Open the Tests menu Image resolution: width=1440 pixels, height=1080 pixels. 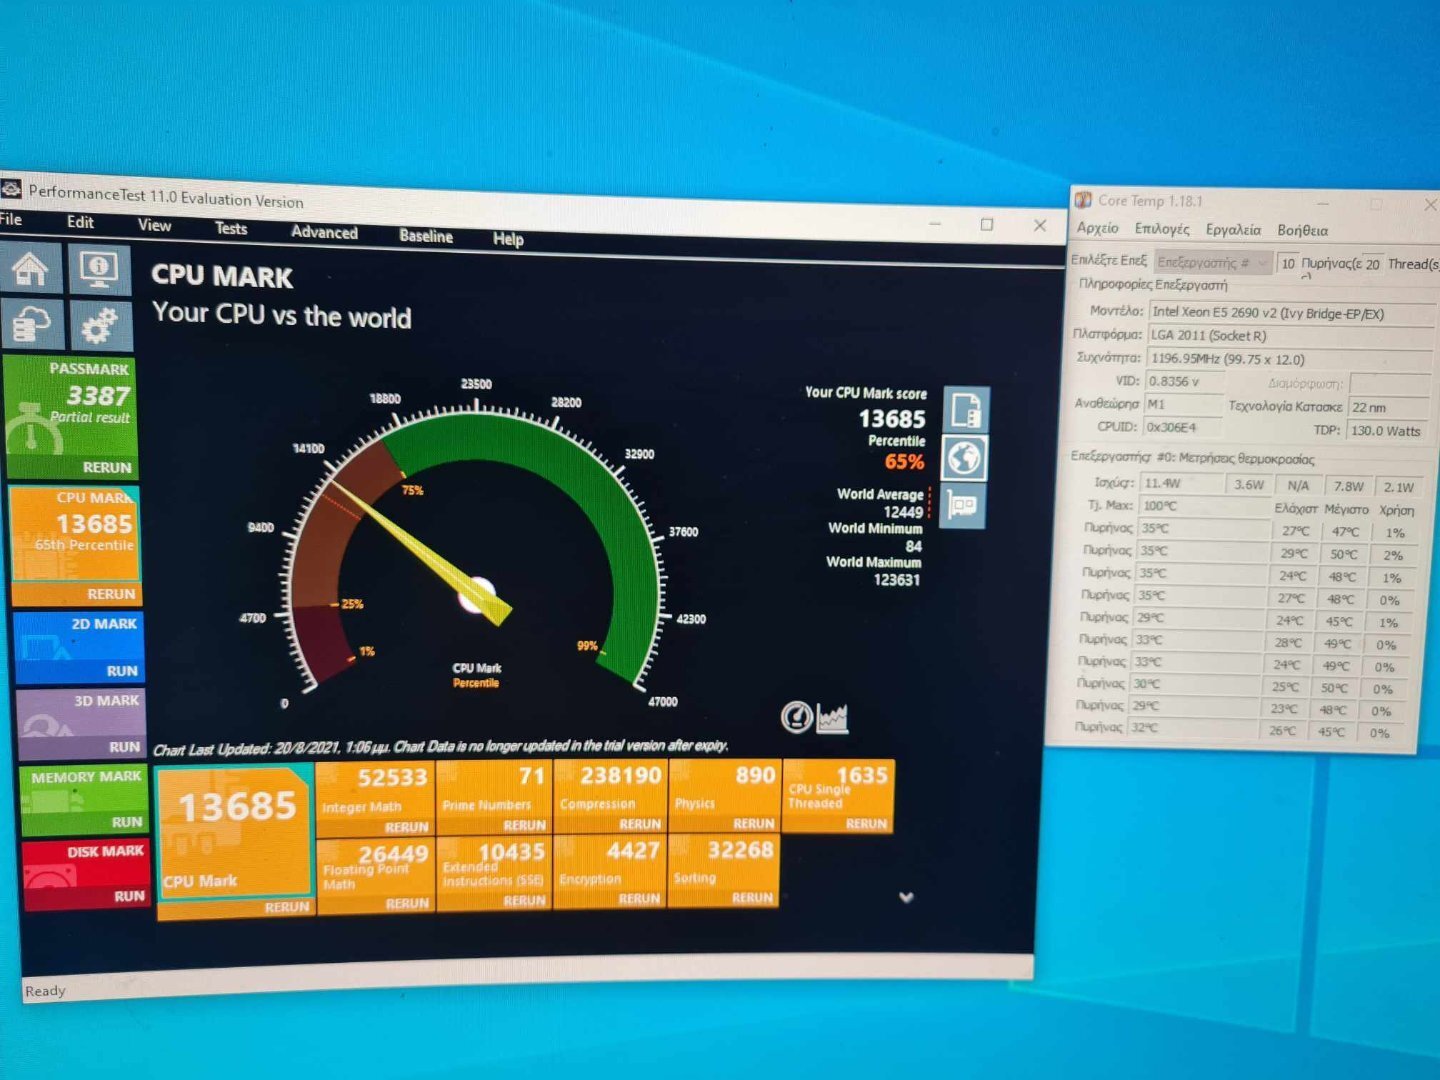[x=231, y=228]
